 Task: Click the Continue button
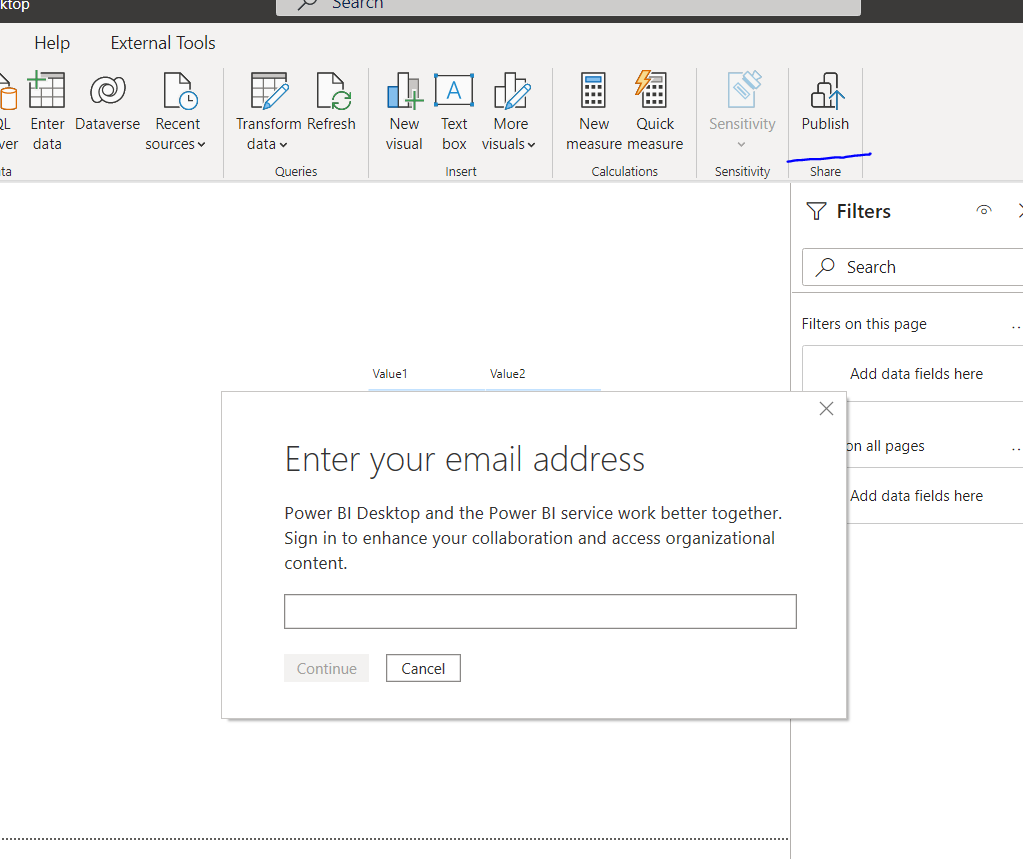click(x=326, y=669)
